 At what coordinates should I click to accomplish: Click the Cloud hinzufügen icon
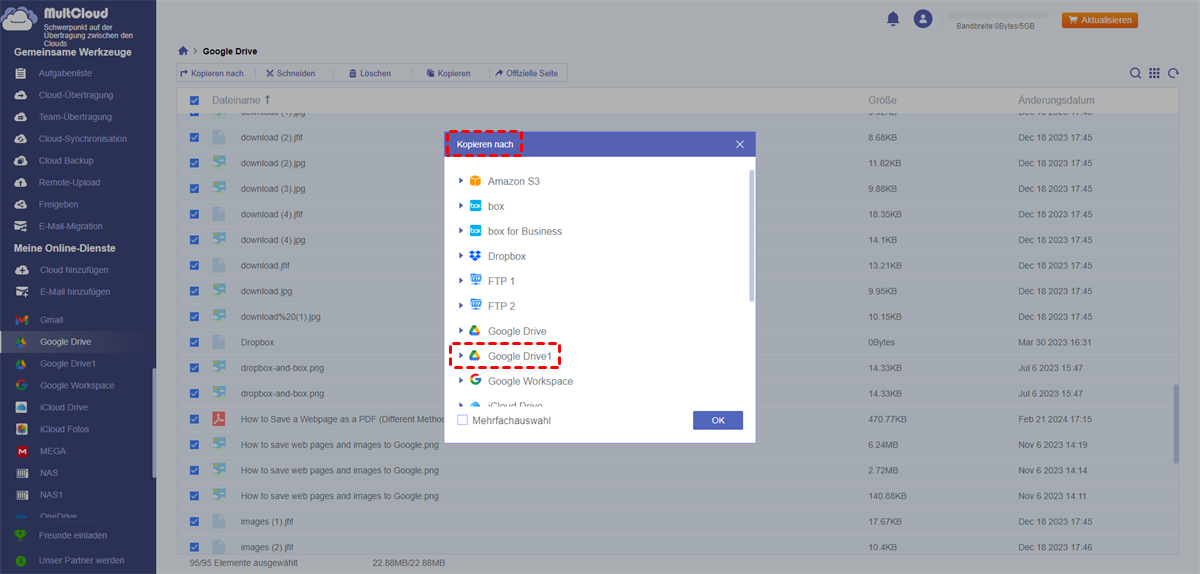click(x=20, y=270)
